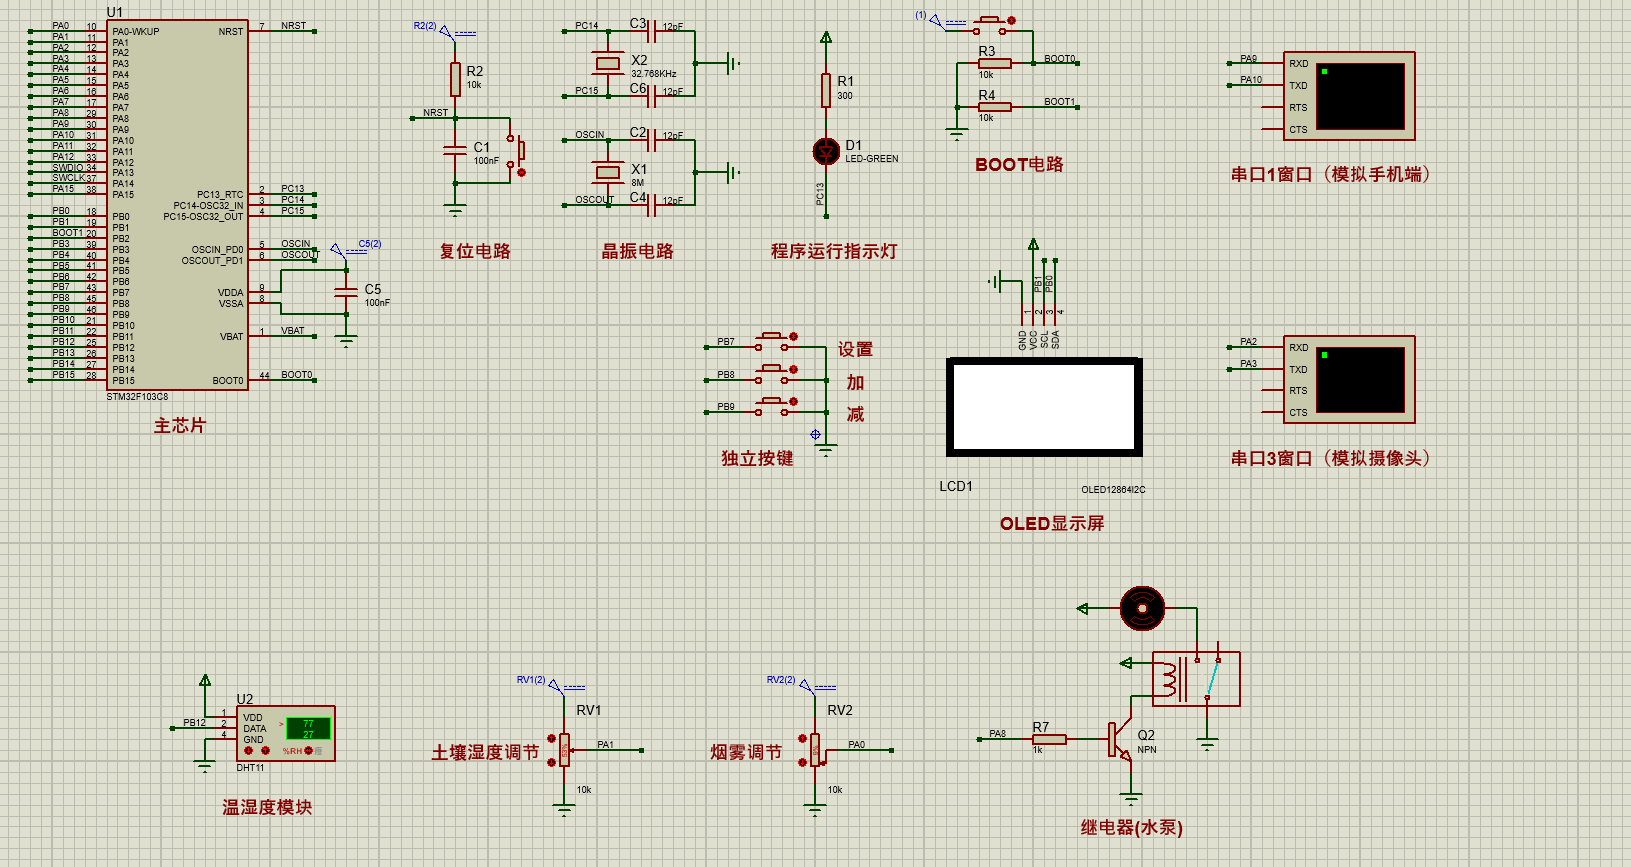Increase RV2 smoke value with upper red dot
The height and width of the screenshot is (867, 1631).
point(801,738)
